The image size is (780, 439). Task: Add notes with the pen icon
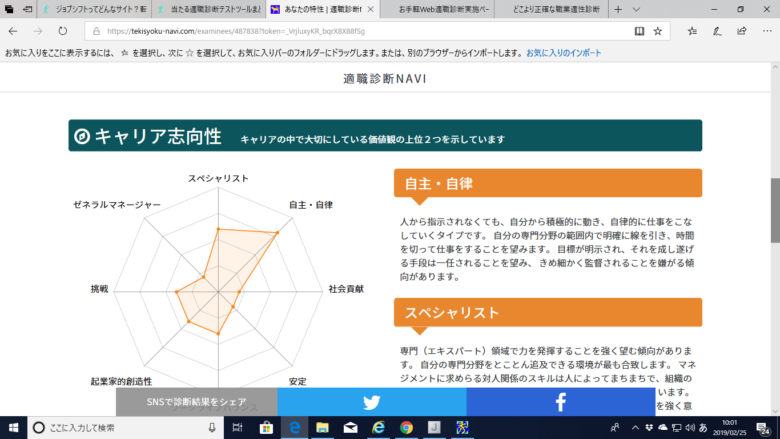(x=717, y=31)
